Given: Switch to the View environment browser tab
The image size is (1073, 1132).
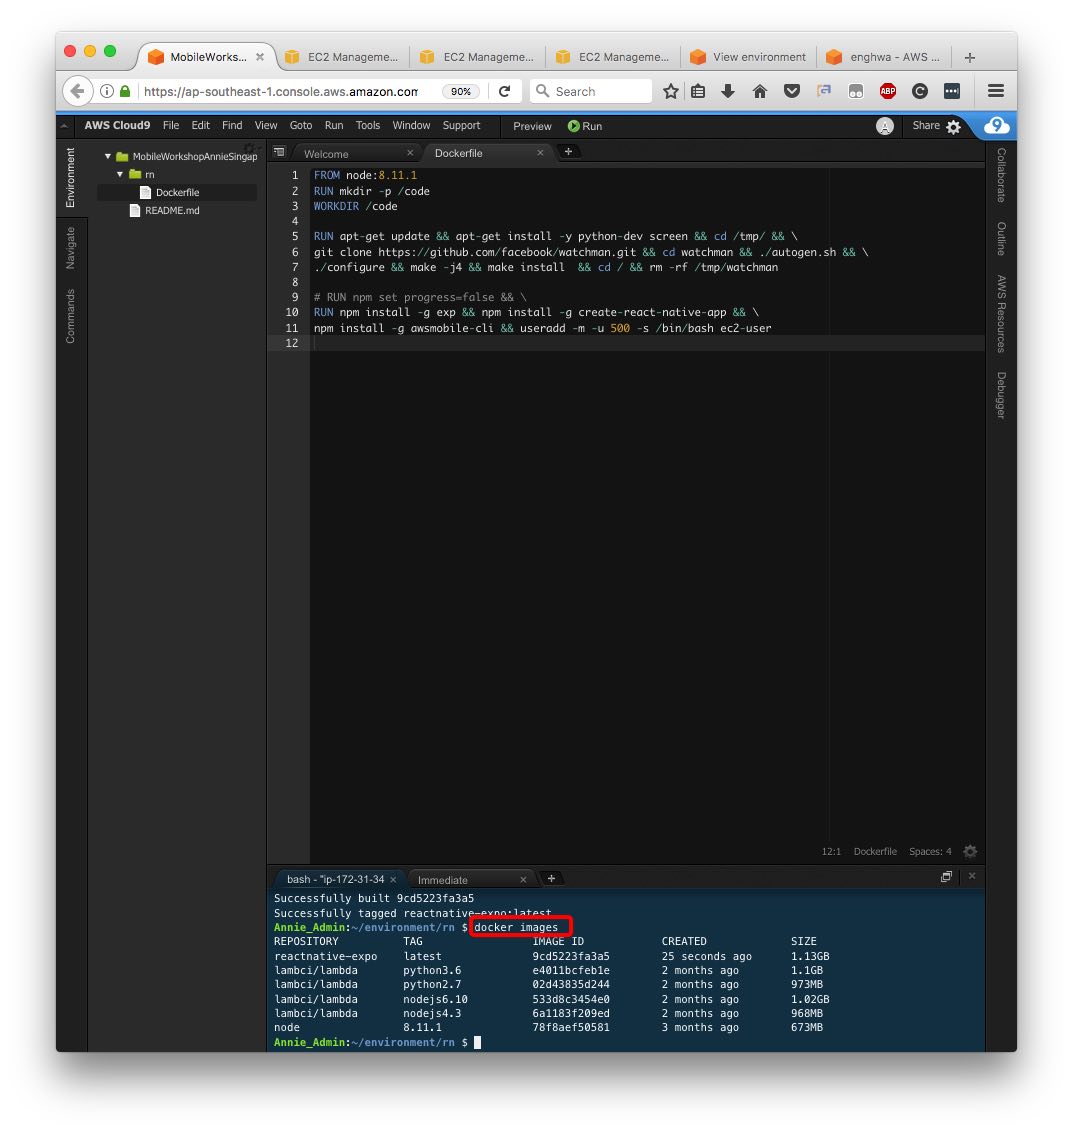Looking at the screenshot, I should coord(747,57).
